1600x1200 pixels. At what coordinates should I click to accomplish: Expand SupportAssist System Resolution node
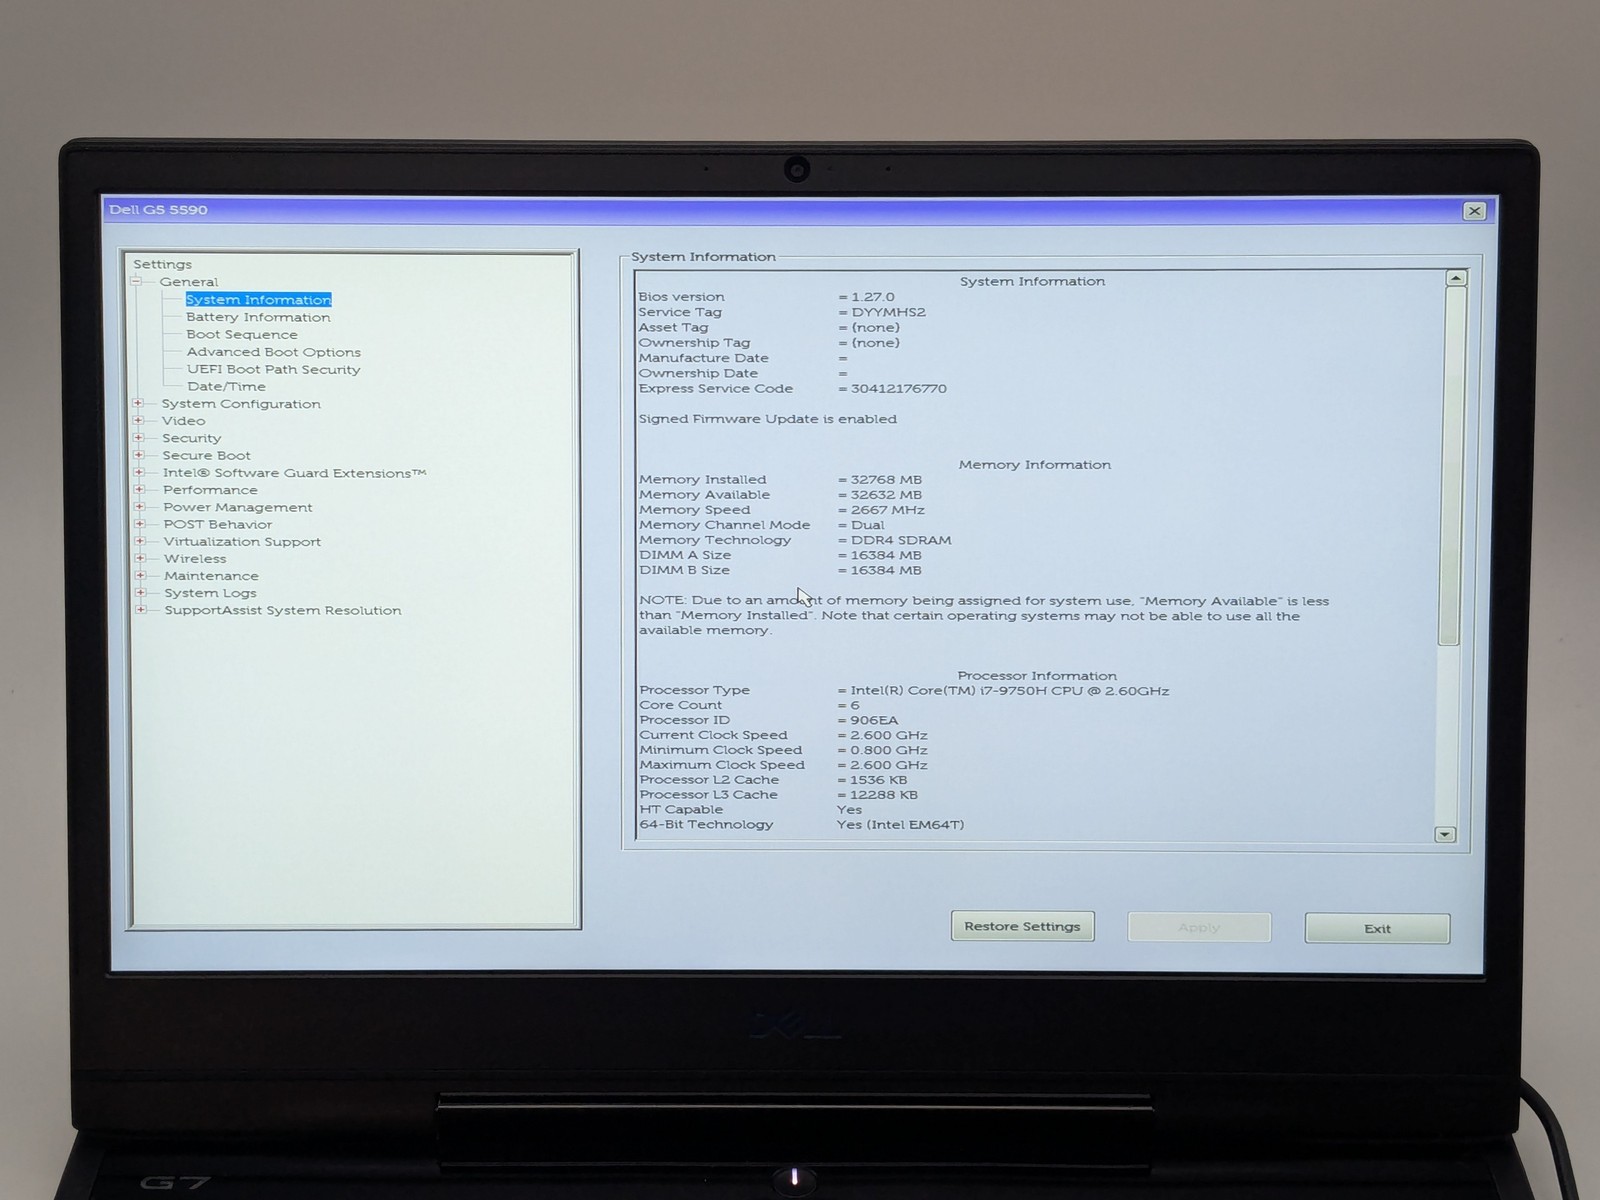point(141,609)
